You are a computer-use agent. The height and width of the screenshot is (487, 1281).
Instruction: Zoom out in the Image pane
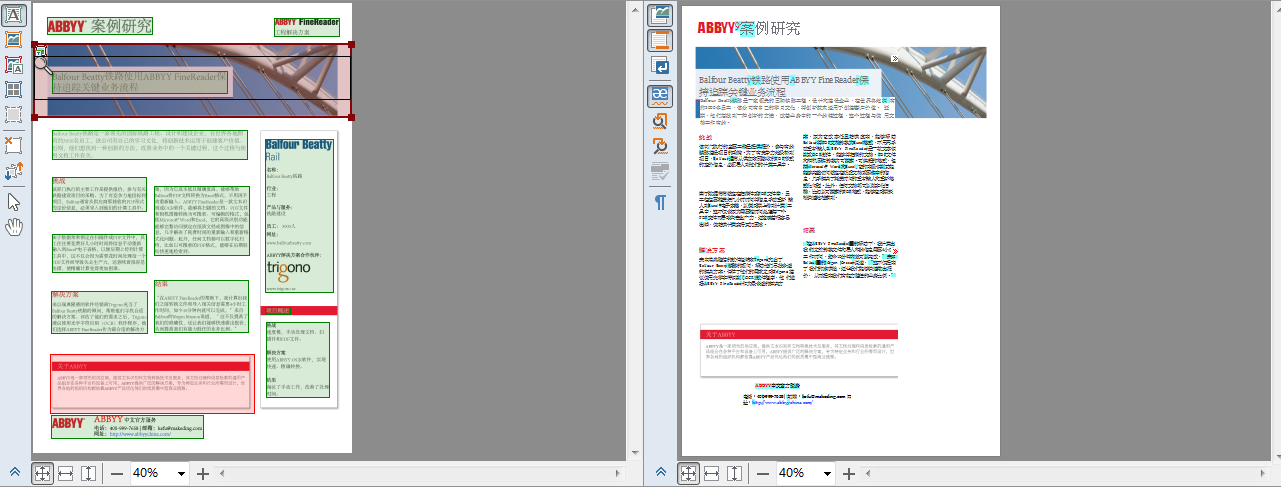(x=117, y=473)
